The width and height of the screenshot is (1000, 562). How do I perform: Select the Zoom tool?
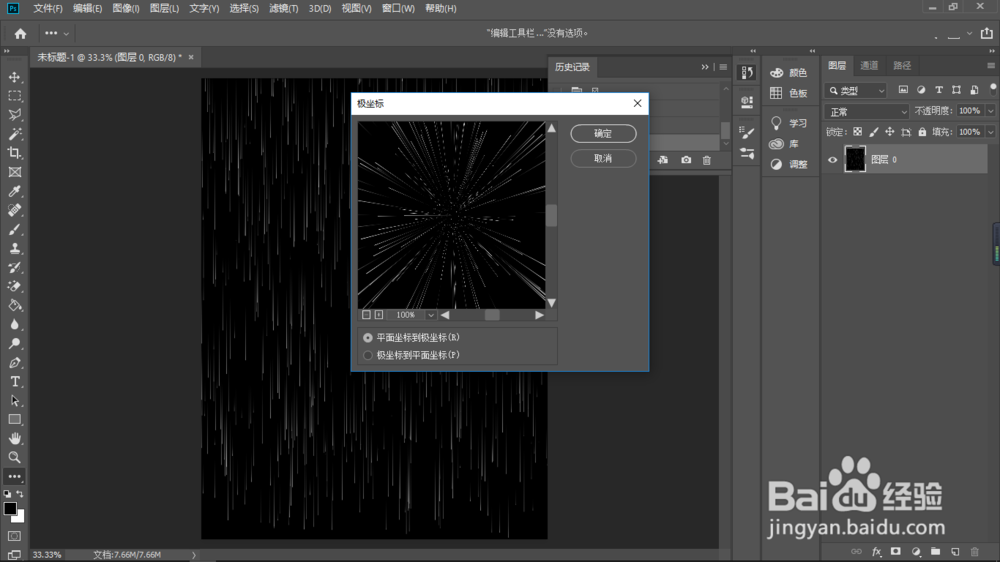point(15,457)
